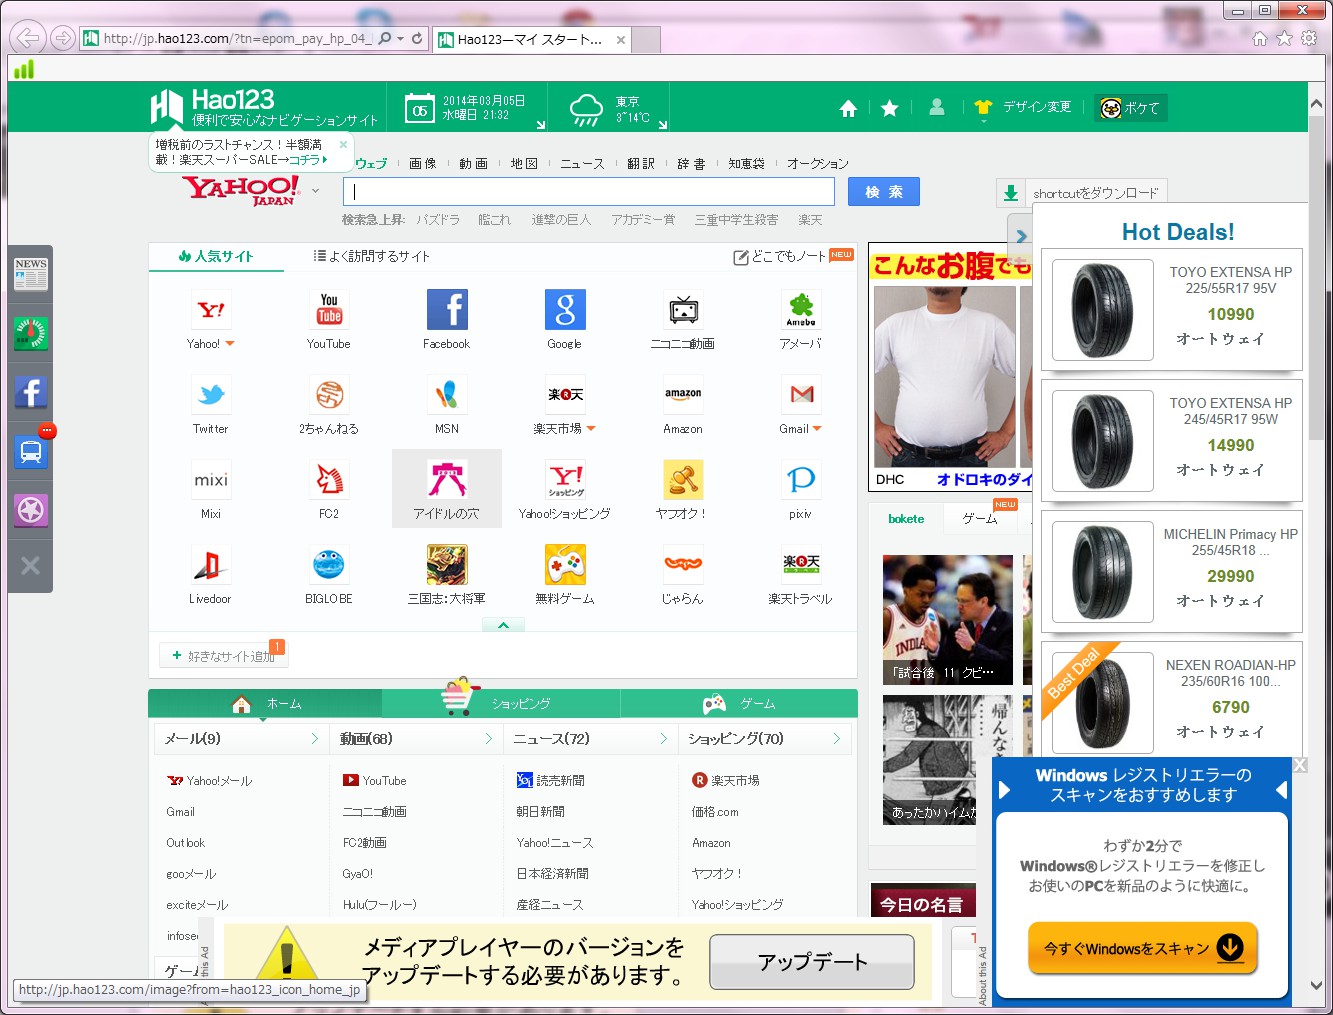Open the shortcutをダウンロード link

[x=1082, y=193]
